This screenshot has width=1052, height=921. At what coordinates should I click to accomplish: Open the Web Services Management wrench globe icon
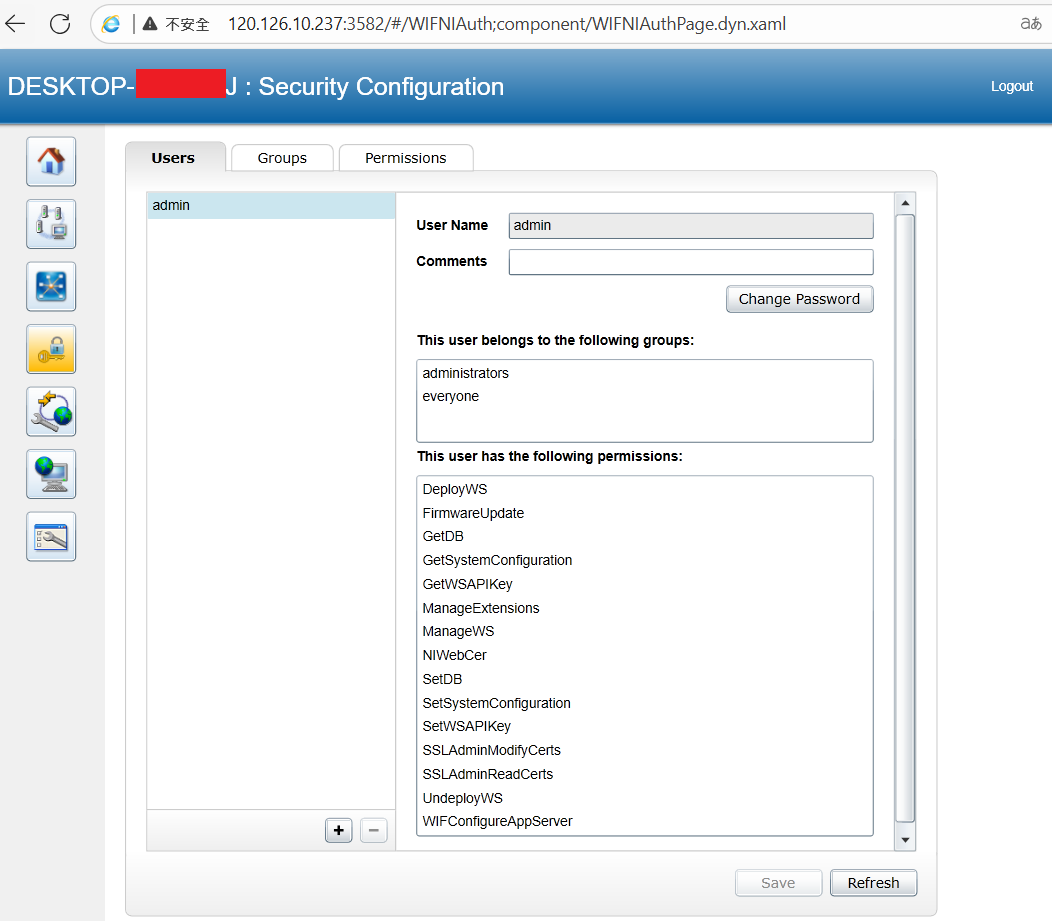tap(51, 411)
